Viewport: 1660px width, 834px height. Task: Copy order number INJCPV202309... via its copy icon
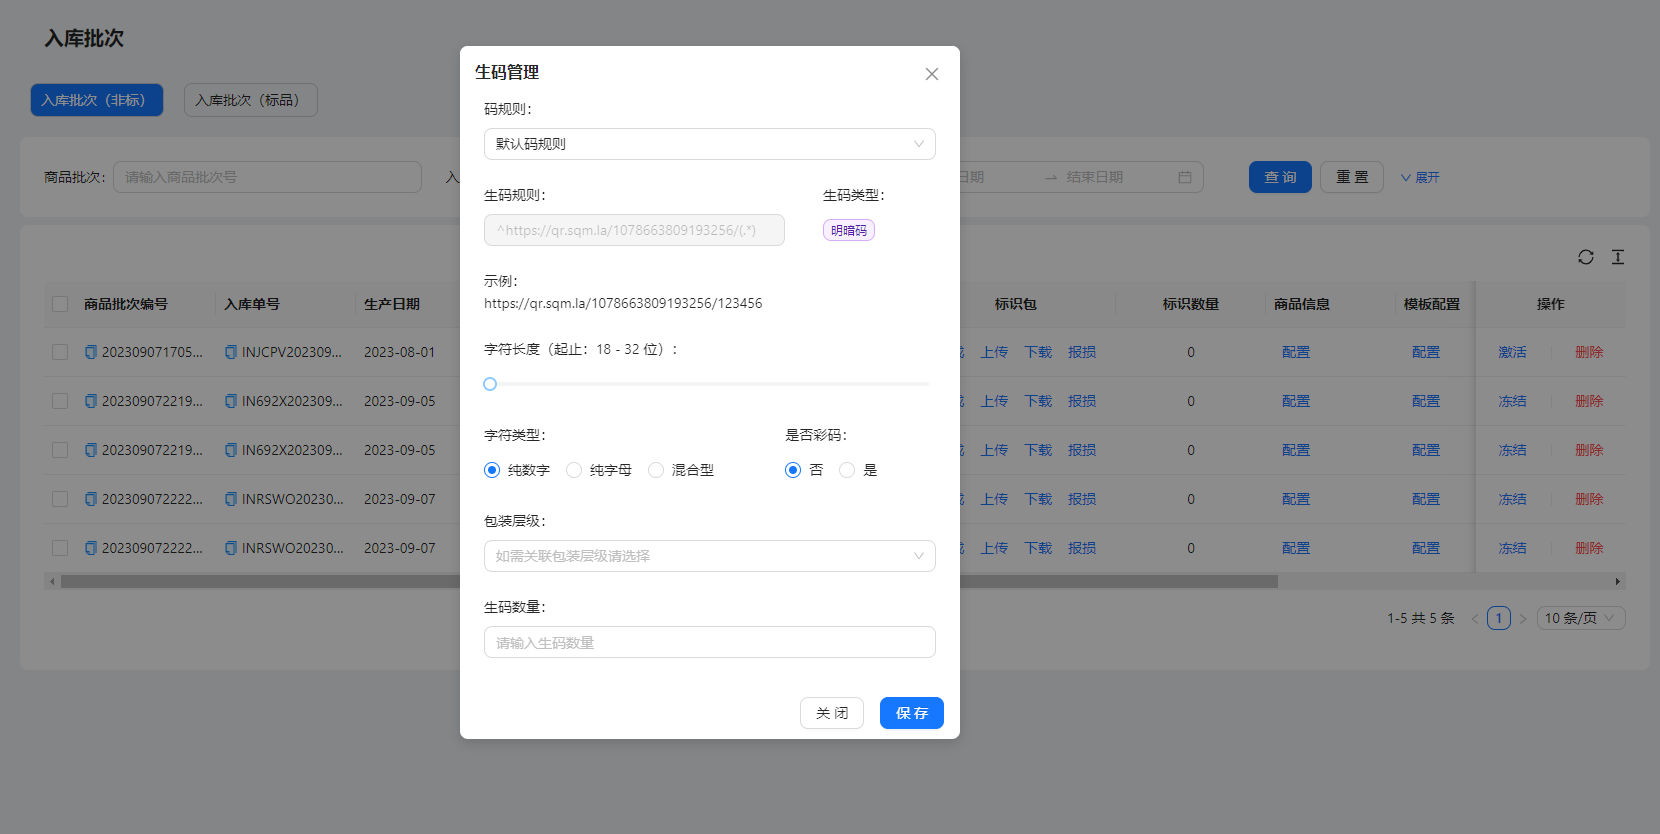231,352
